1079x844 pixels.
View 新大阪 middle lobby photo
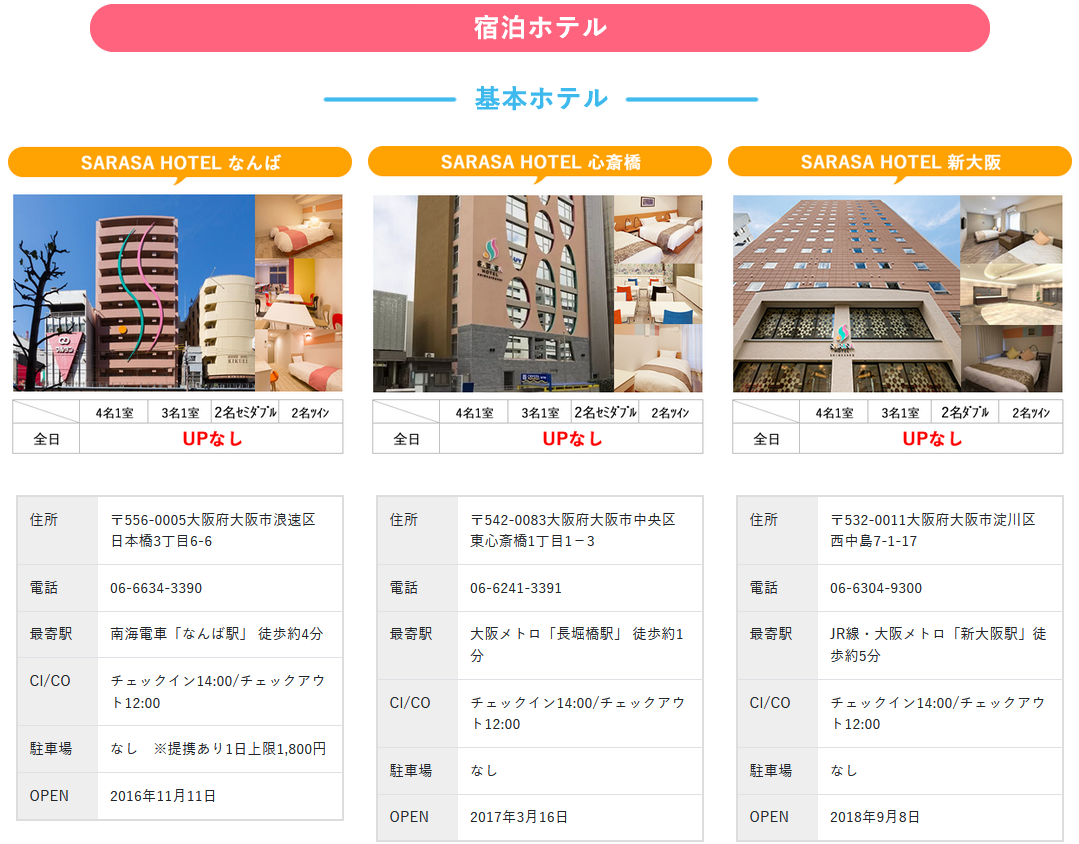[x=1012, y=294]
